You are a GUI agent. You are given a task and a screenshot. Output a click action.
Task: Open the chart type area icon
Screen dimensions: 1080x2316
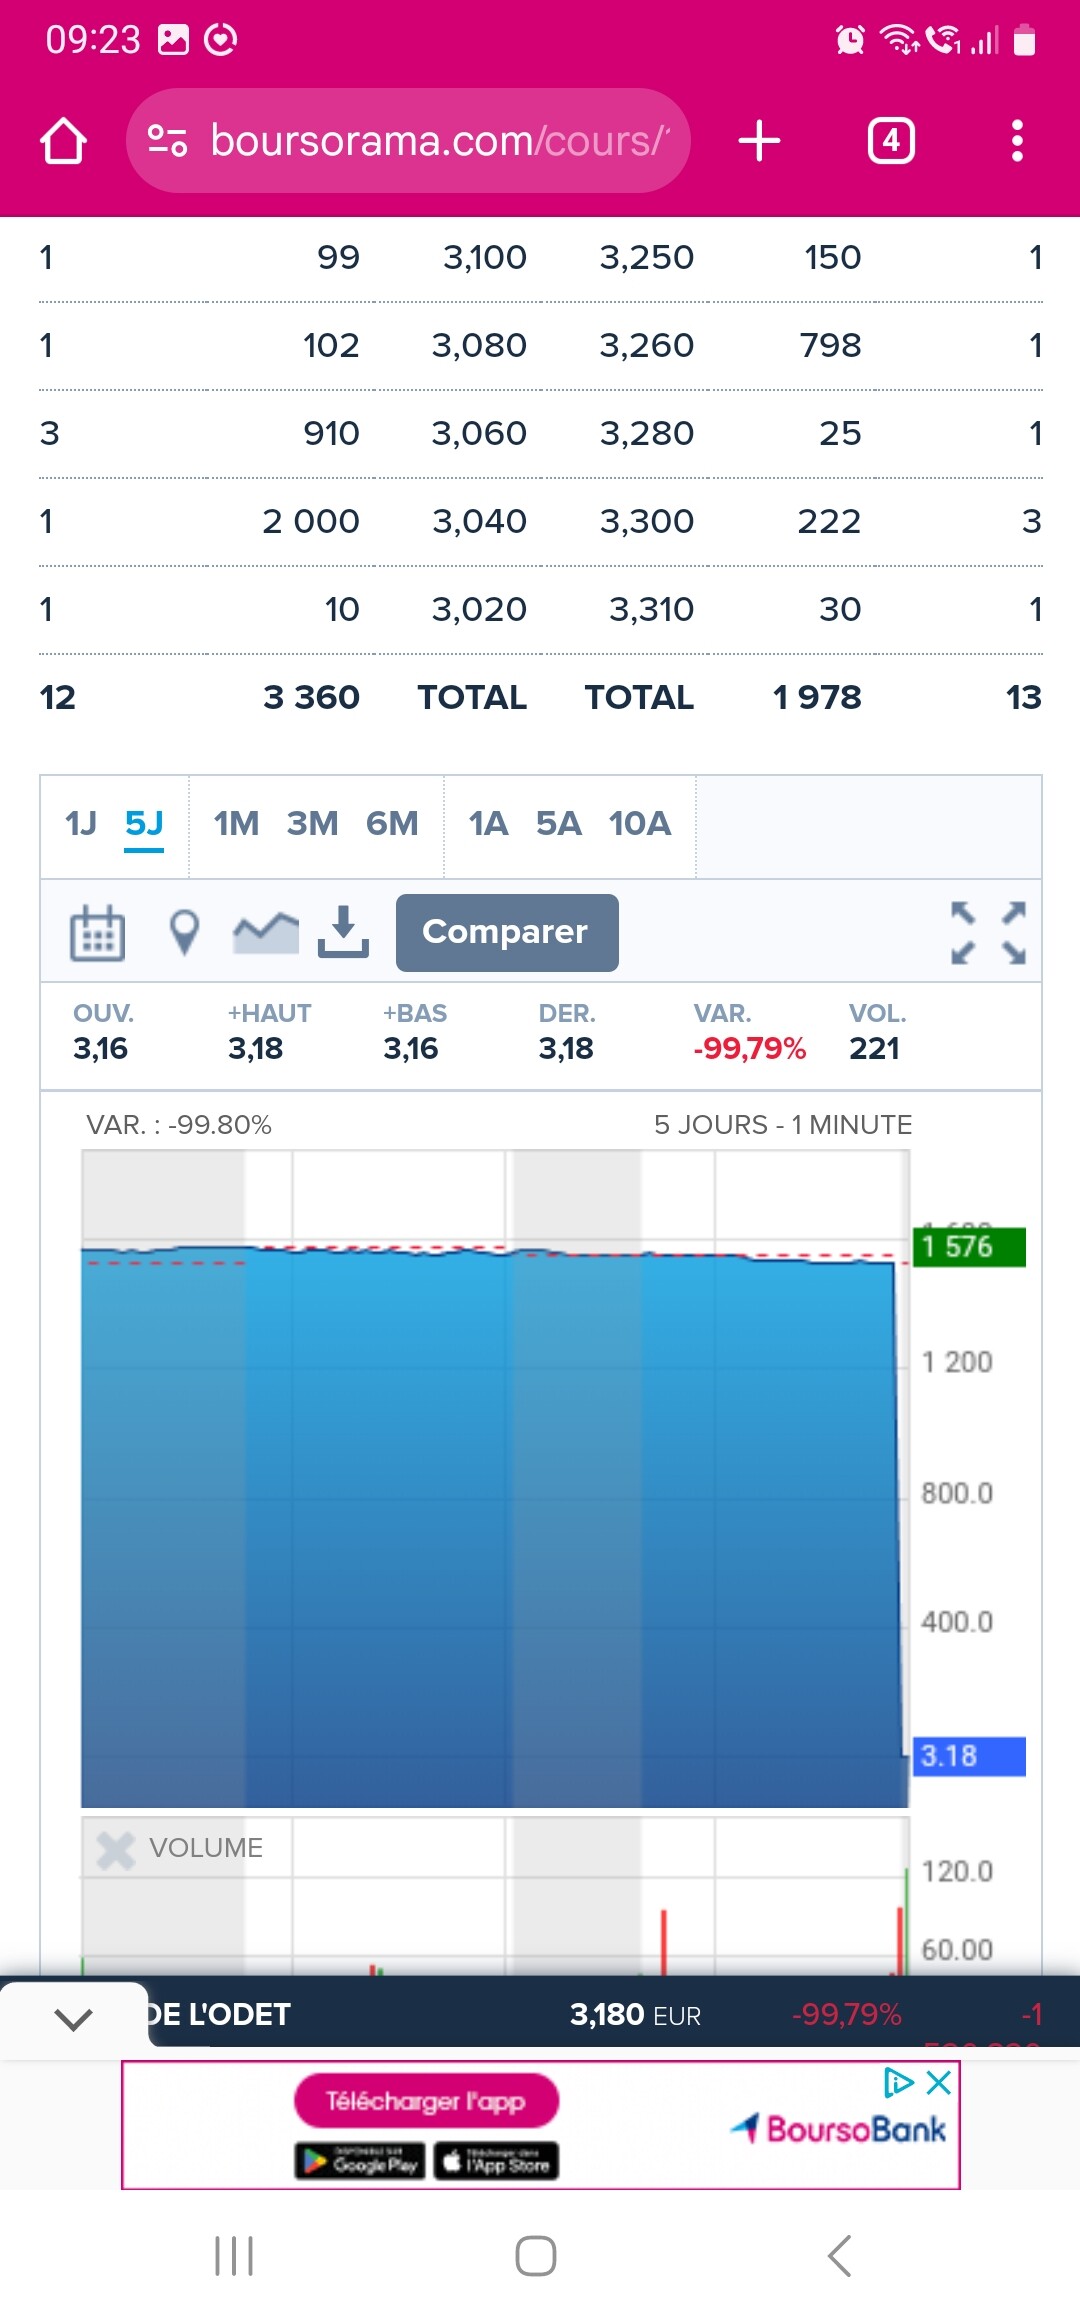click(265, 932)
